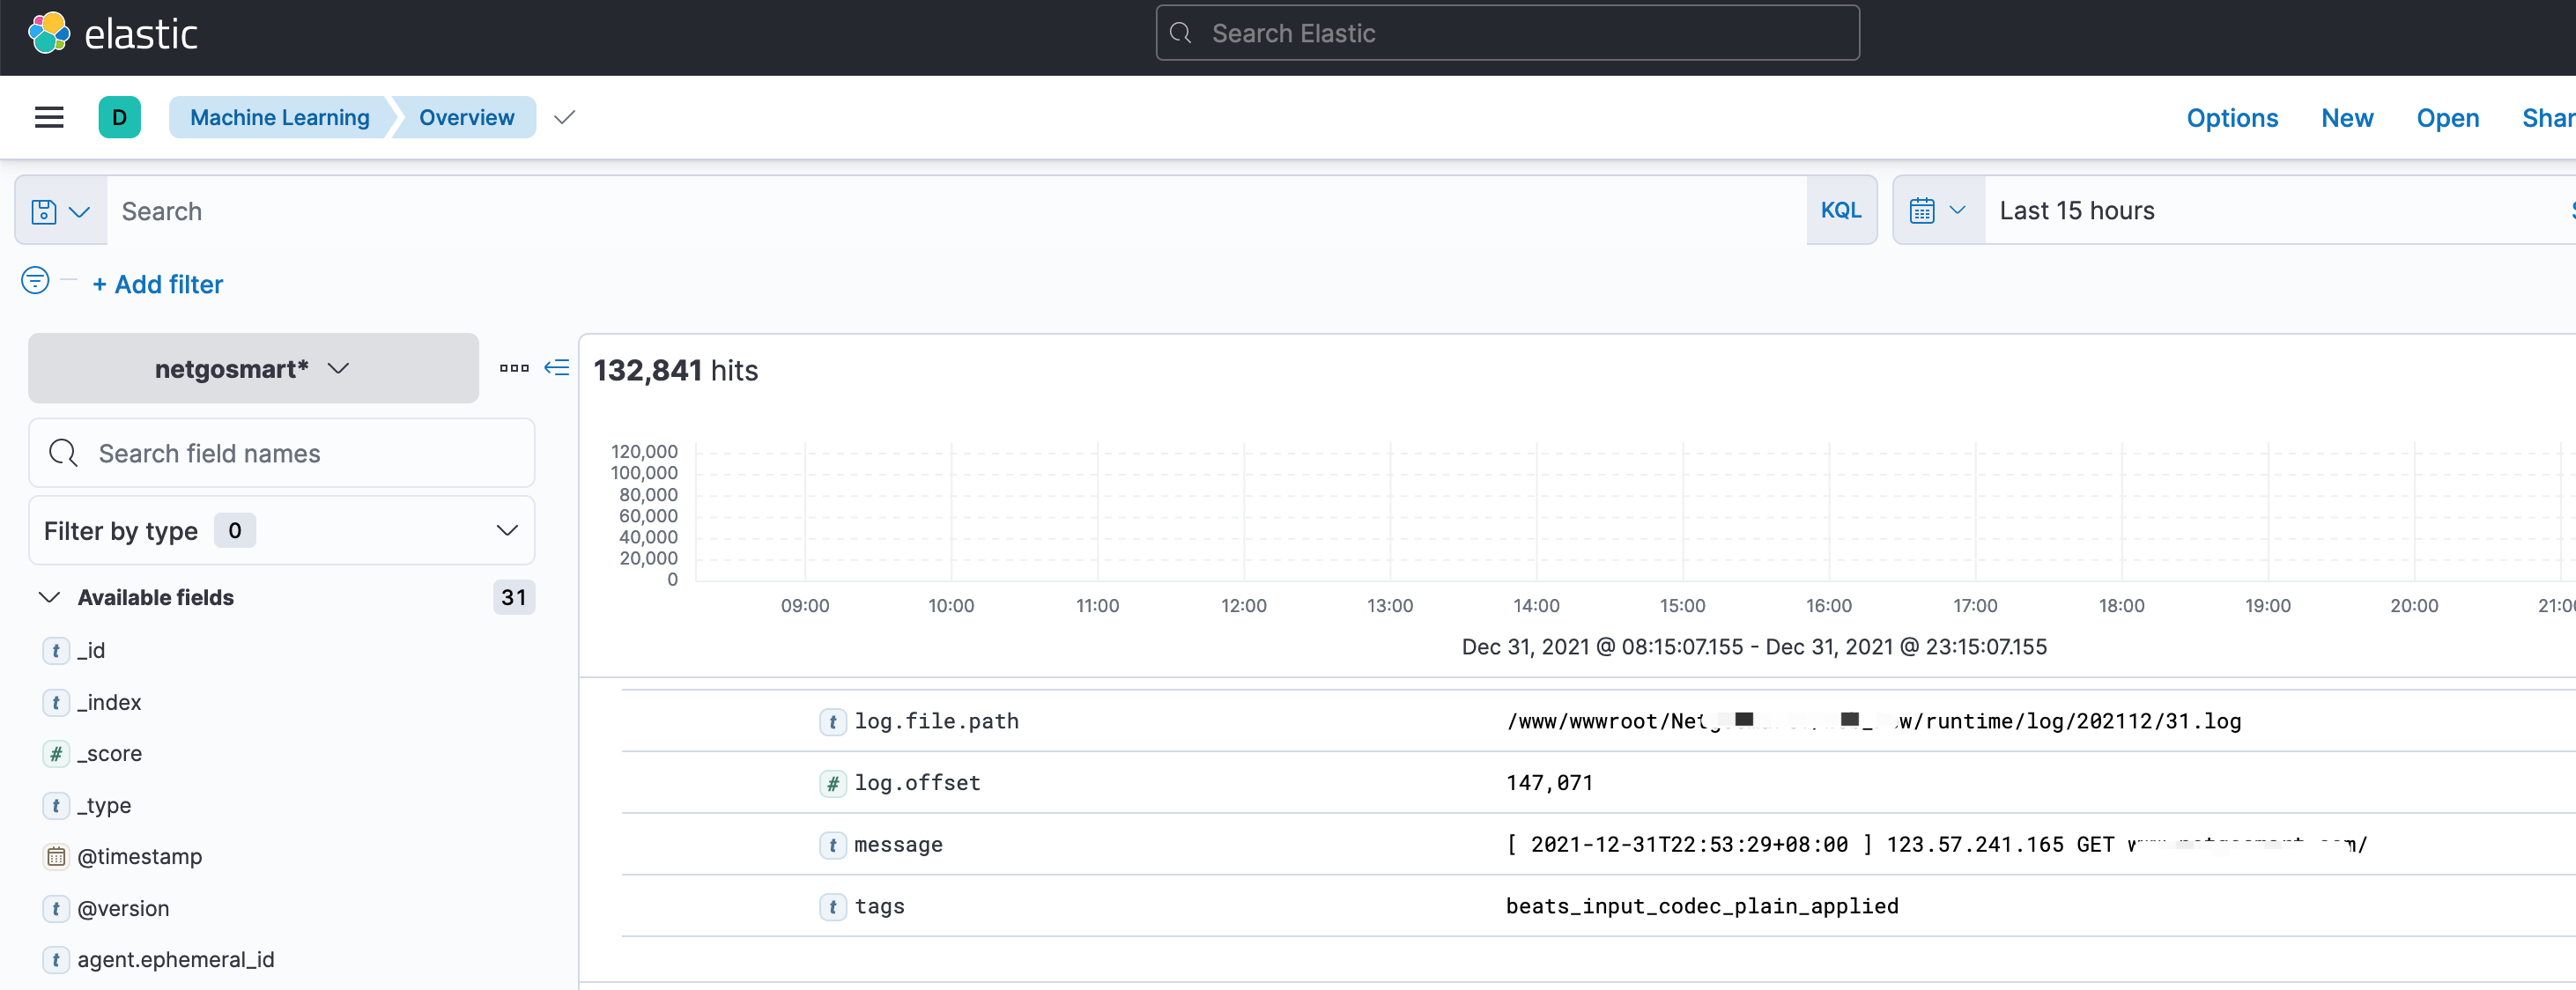Viewport: 2576px width, 990px height.
Task: Click the breadcrumb checkmark chevron
Action: coord(564,118)
